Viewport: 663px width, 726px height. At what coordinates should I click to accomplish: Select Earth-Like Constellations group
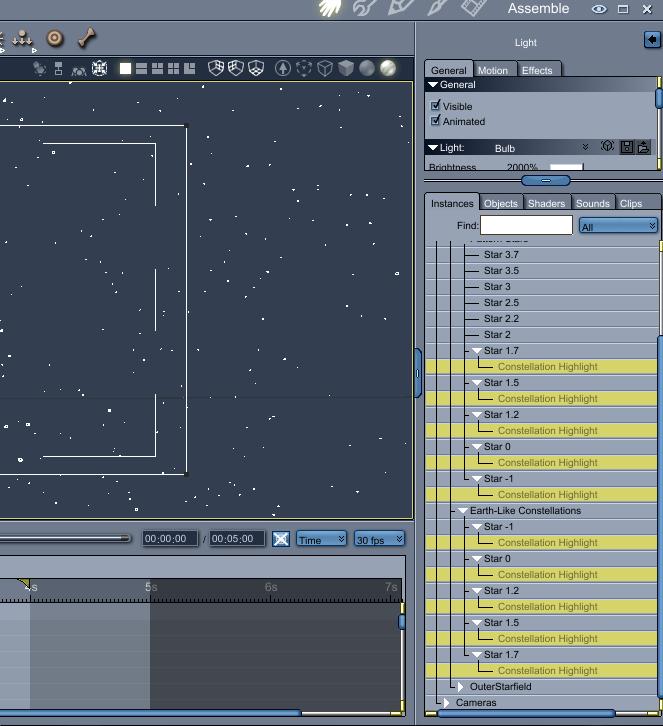pyautogui.click(x=525, y=511)
